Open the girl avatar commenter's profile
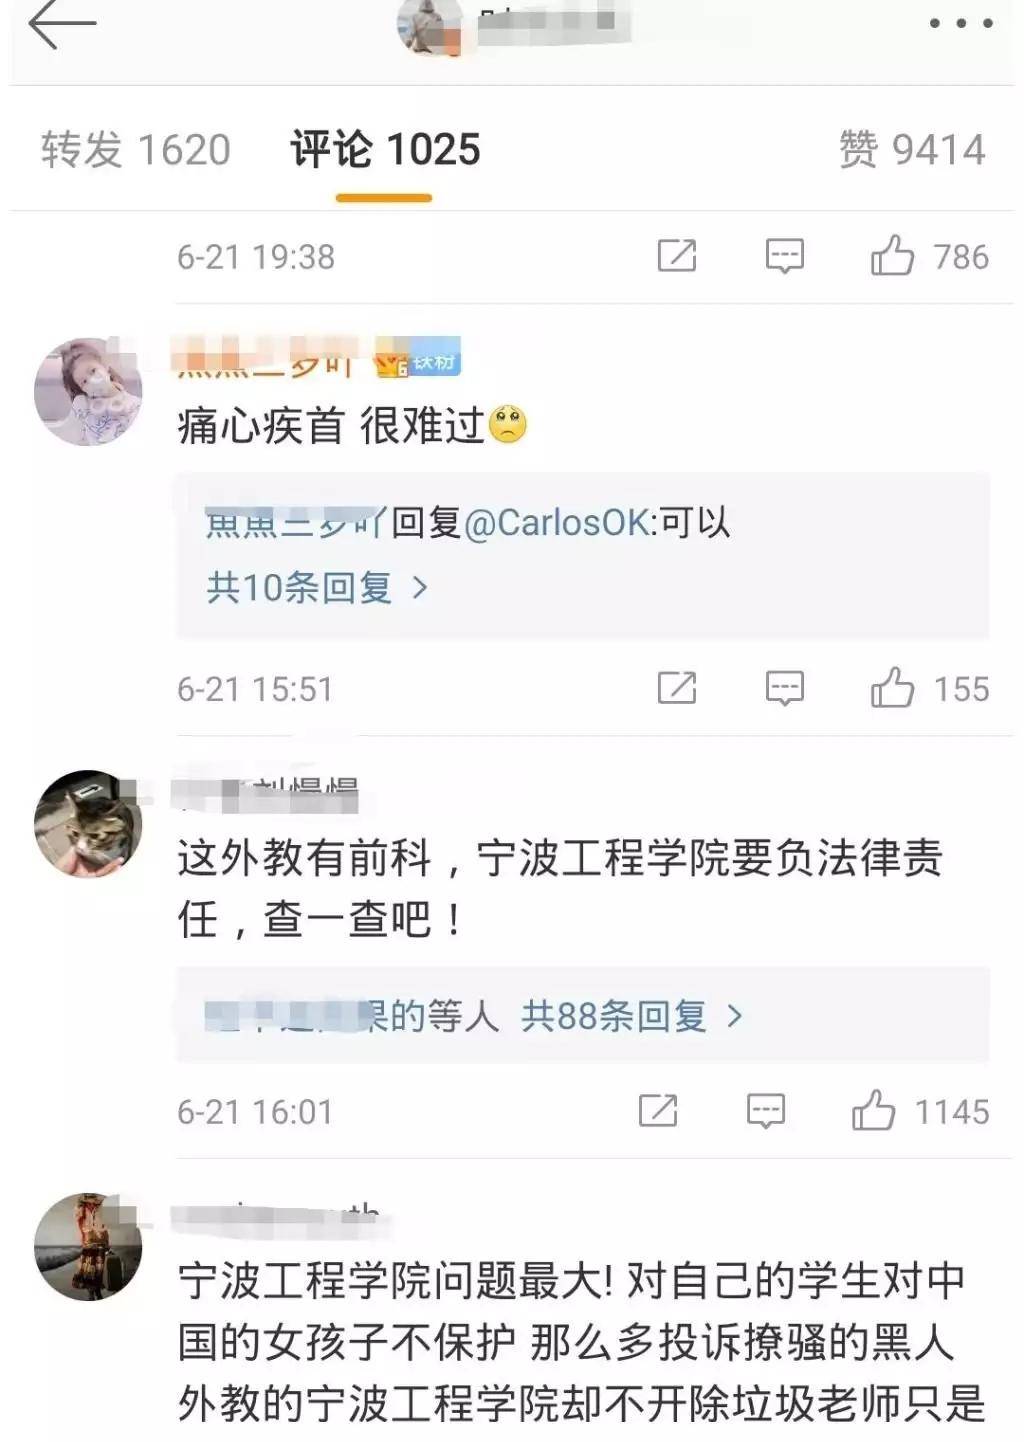 click(88, 391)
